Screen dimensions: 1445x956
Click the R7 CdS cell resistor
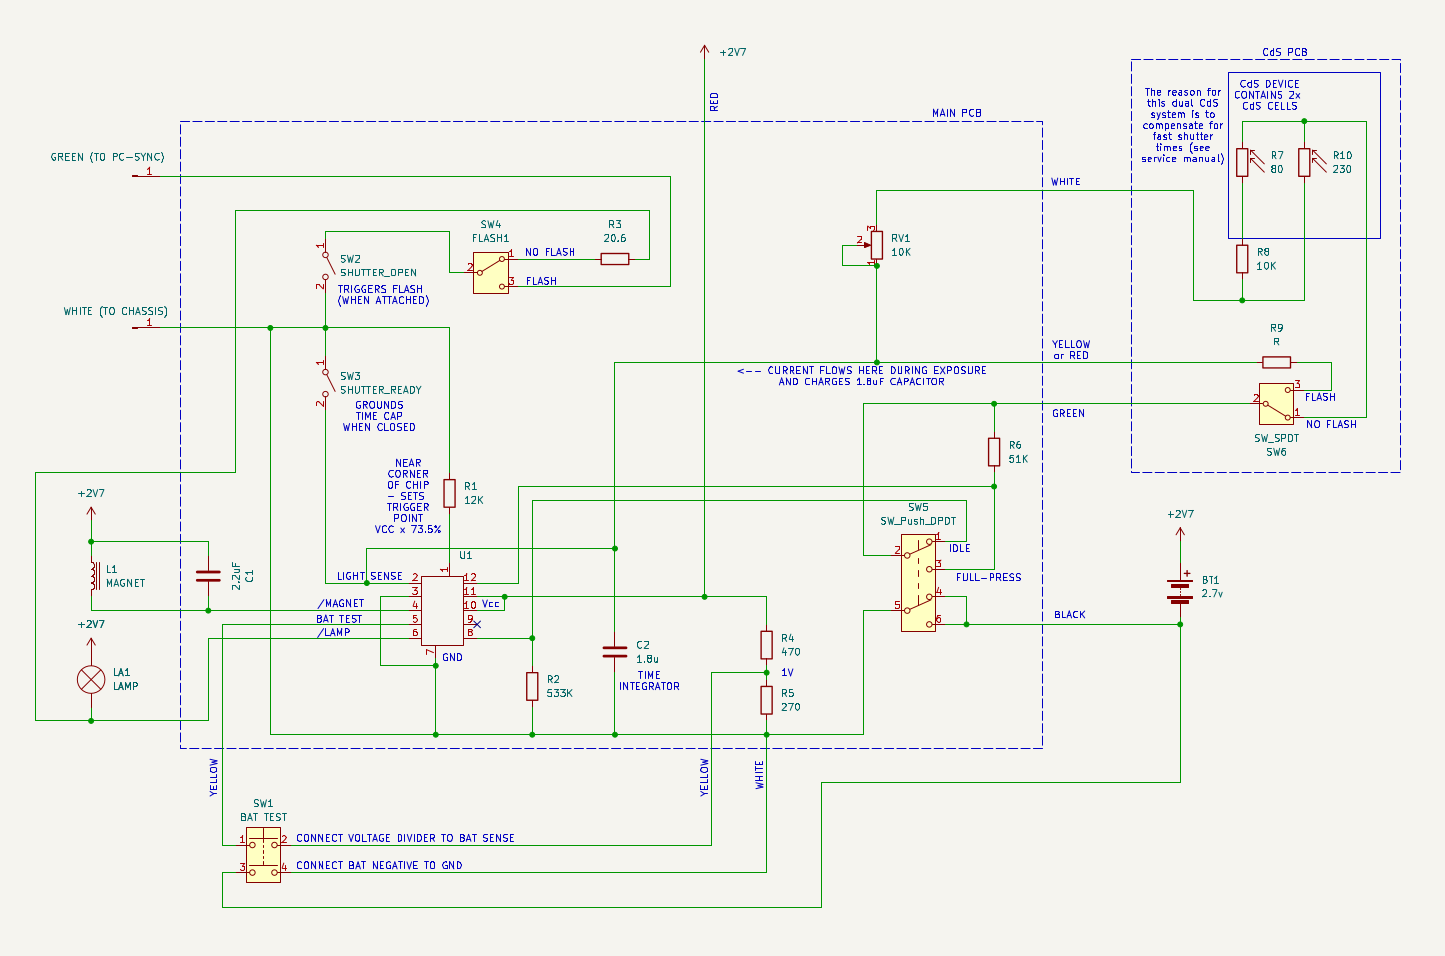[1242, 162]
